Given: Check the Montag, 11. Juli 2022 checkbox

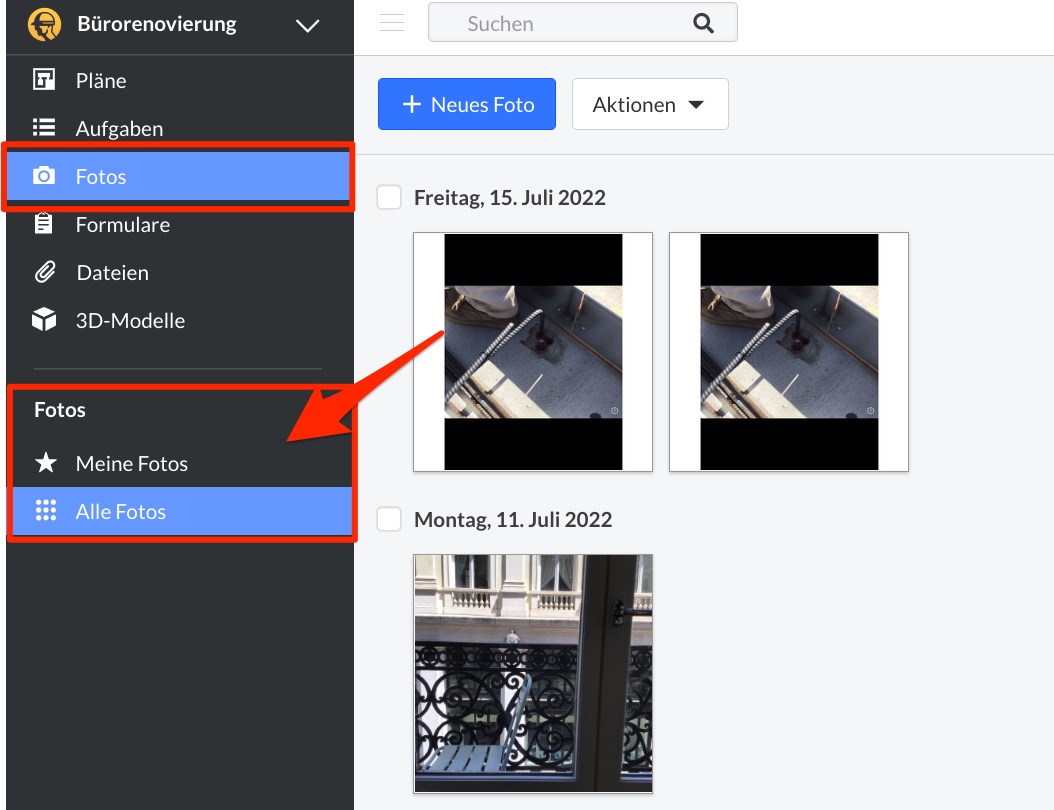Looking at the screenshot, I should coord(389,519).
